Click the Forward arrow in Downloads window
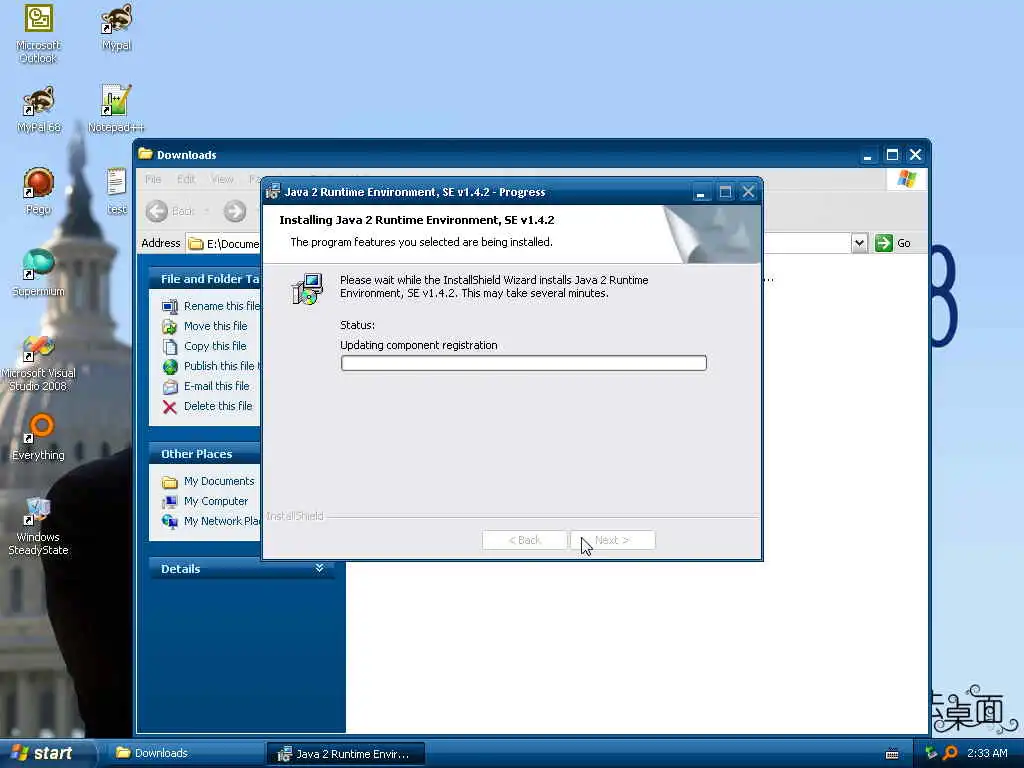The height and width of the screenshot is (768, 1024). [235, 211]
